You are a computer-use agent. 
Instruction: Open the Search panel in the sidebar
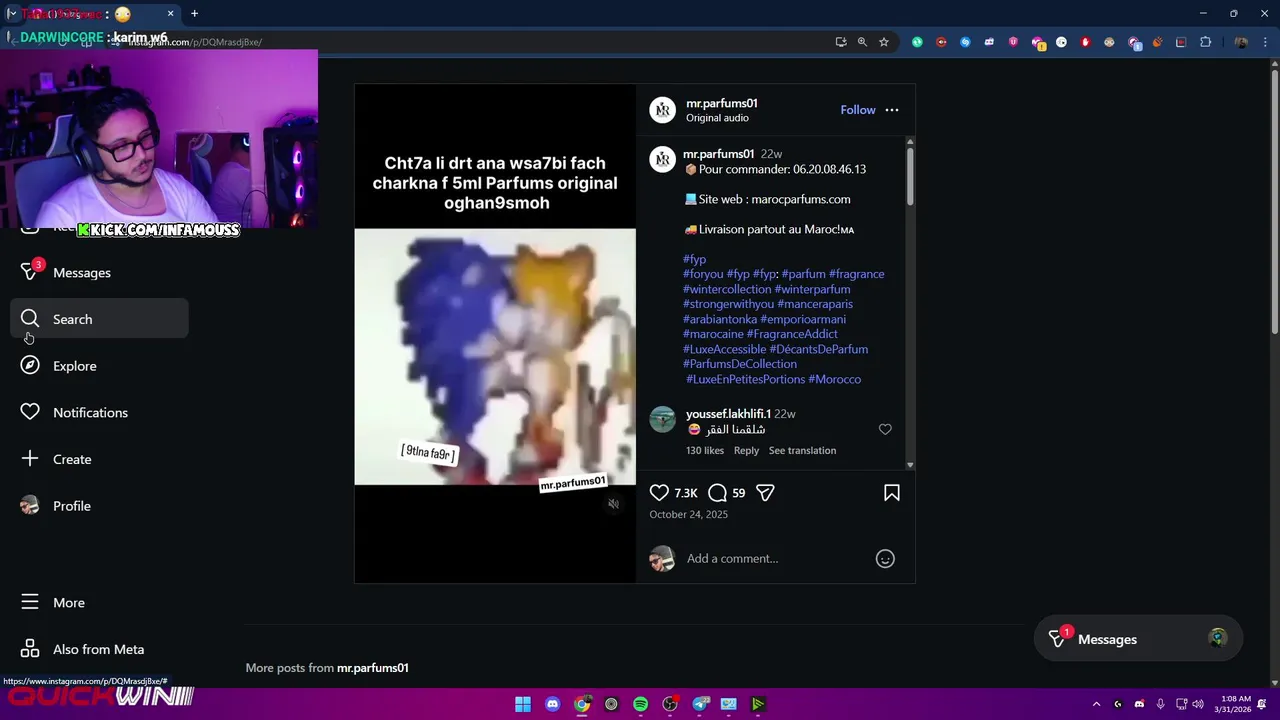coord(98,319)
